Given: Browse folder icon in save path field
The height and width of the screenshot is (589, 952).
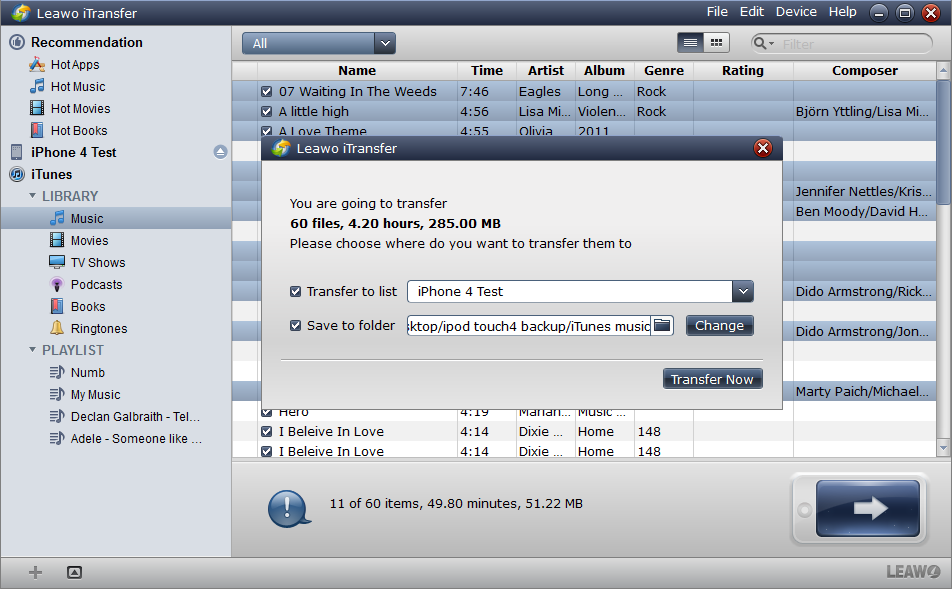Looking at the screenshot, I should (x=662, y=325).
